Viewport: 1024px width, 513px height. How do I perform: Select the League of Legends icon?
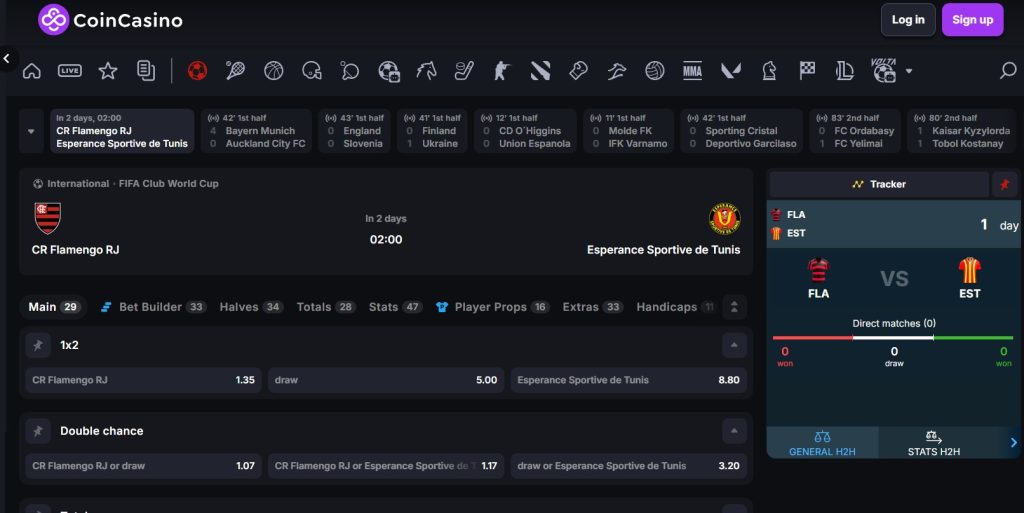coord(845,70)
